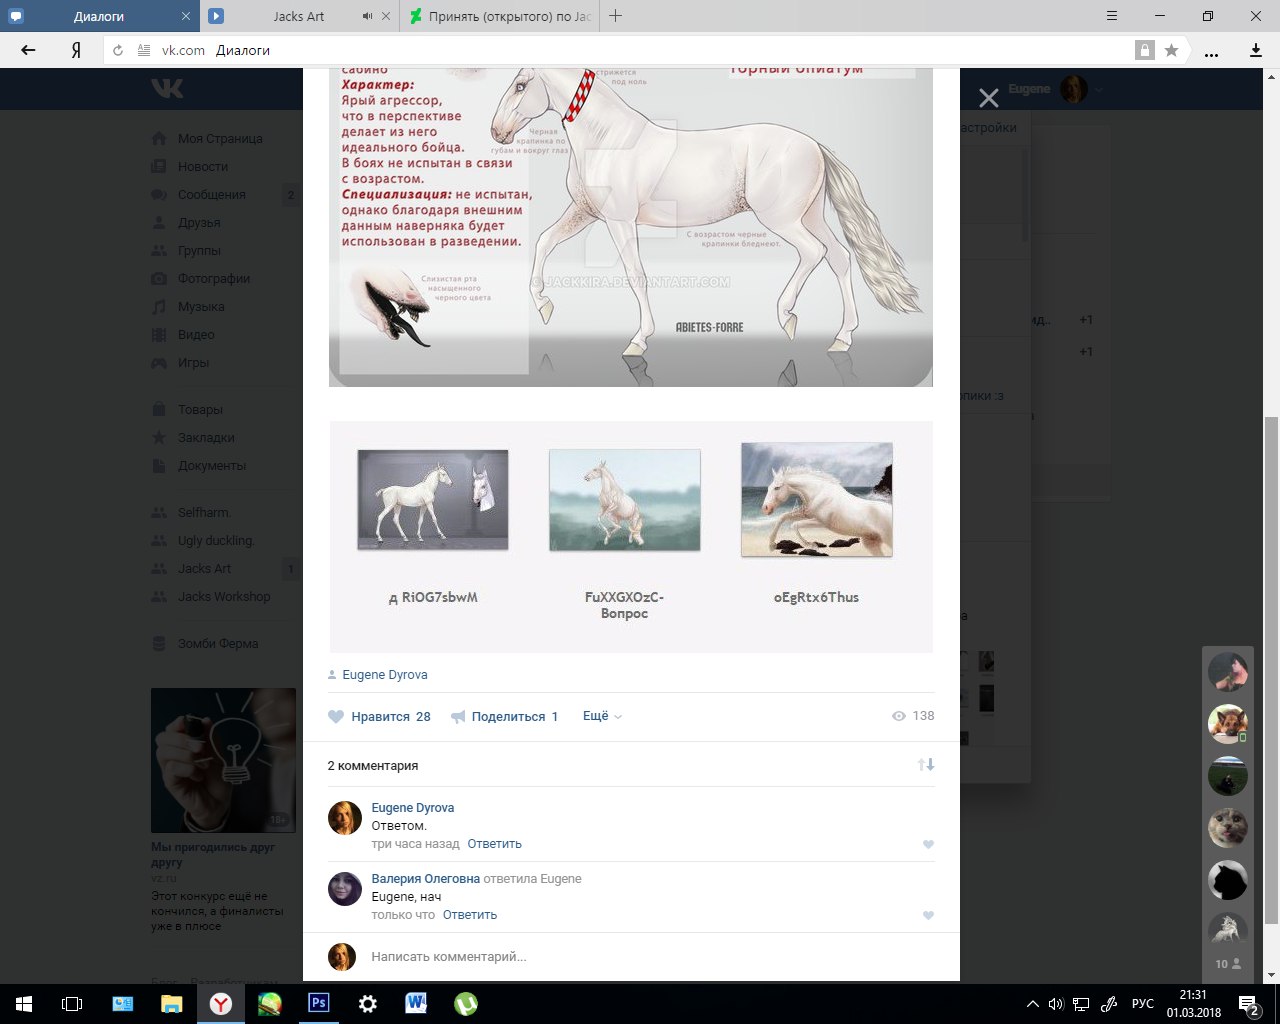Open Photoshop from the taskbar
The height and width of the screenshot is (1024, 1280).
[x=319, y=1003]
